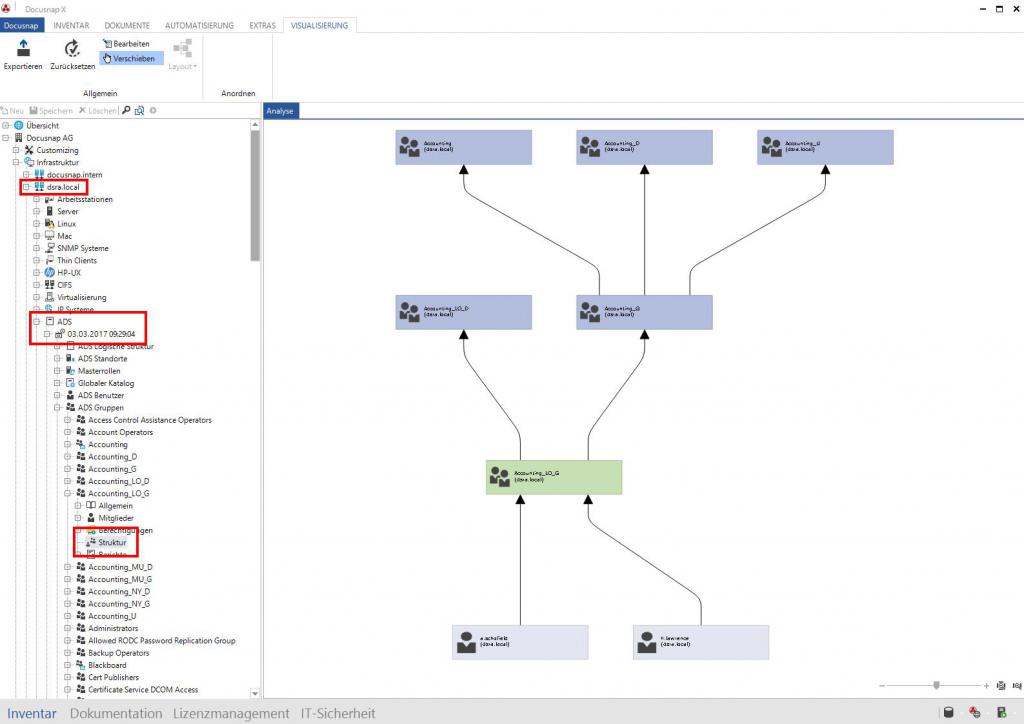Select the Bearbeiten edit tool

tap(126, 44)
